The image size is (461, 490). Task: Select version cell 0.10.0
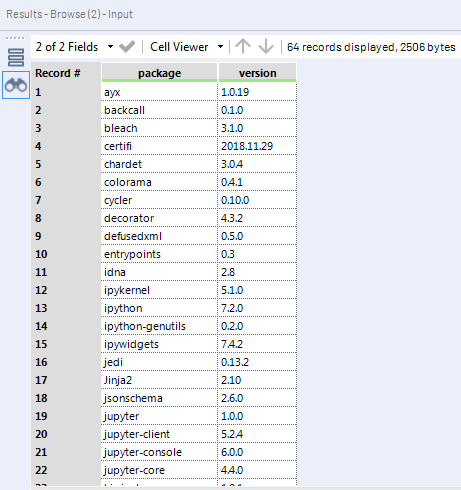[x=257, y=200]
